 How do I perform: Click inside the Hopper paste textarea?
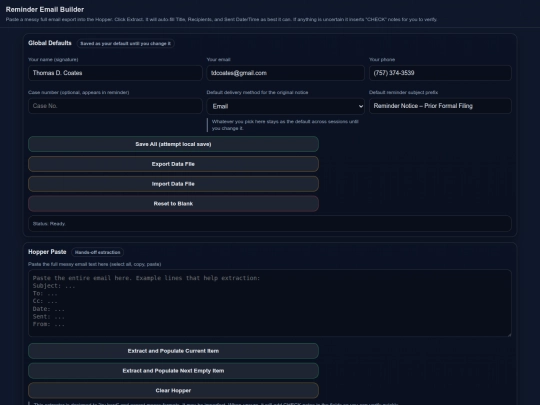[270, 303]
